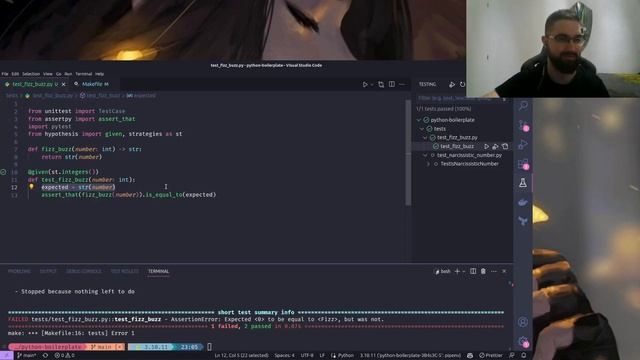Click Prettier status bar item
Image resolution: width=640 pixels, height=360 pixels.
pyautogui.click(x=491, y=356)
